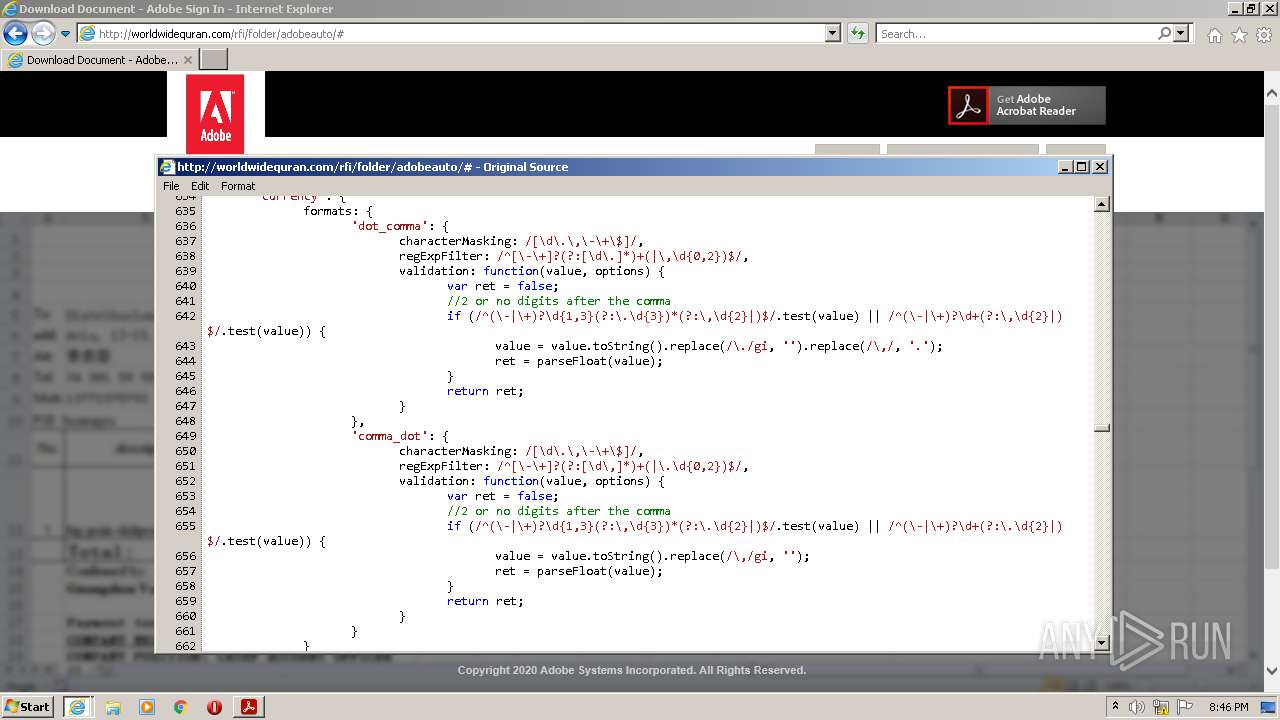
Task: Click the Adobe logo on page
Action: [x=215, y=114]
